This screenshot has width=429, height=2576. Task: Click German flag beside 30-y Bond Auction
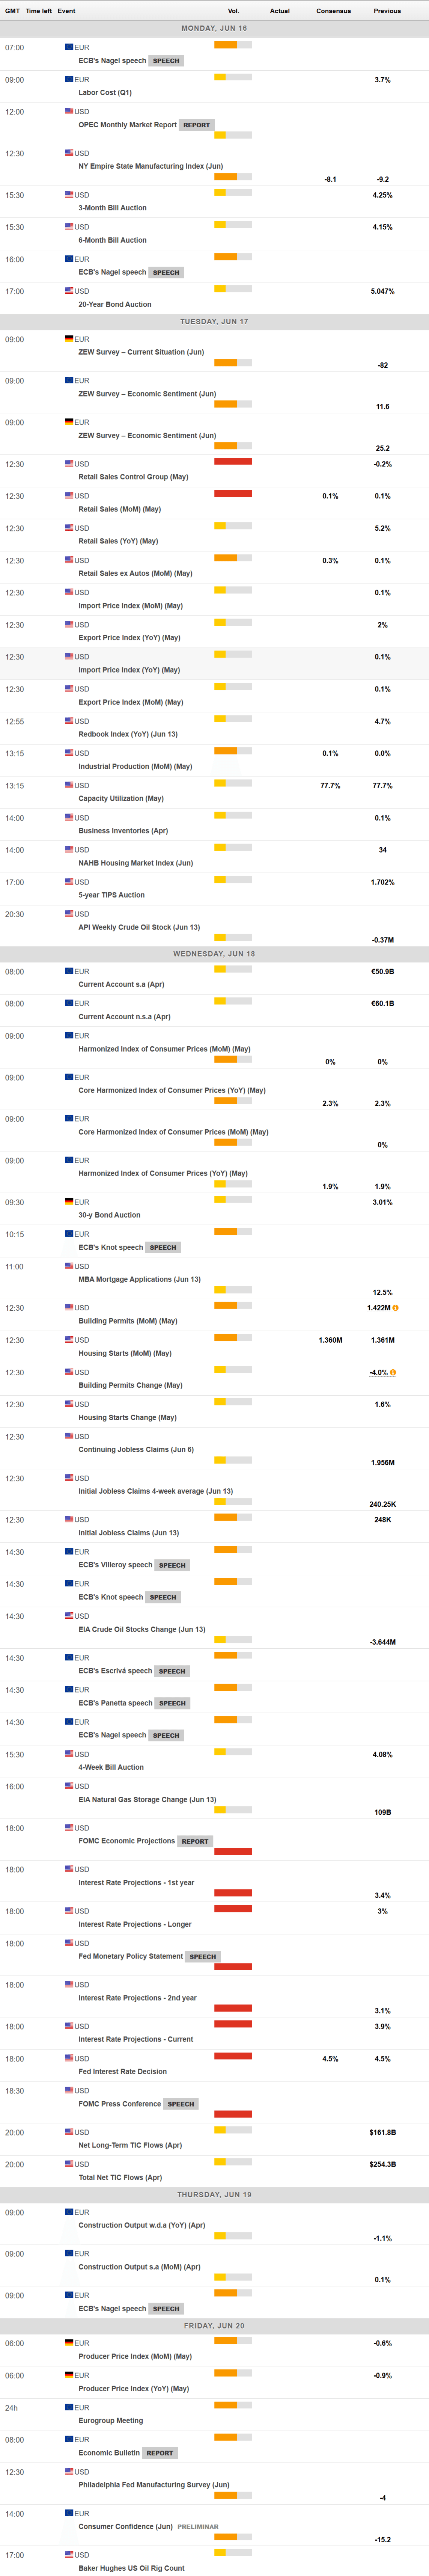pos(69,1202)
